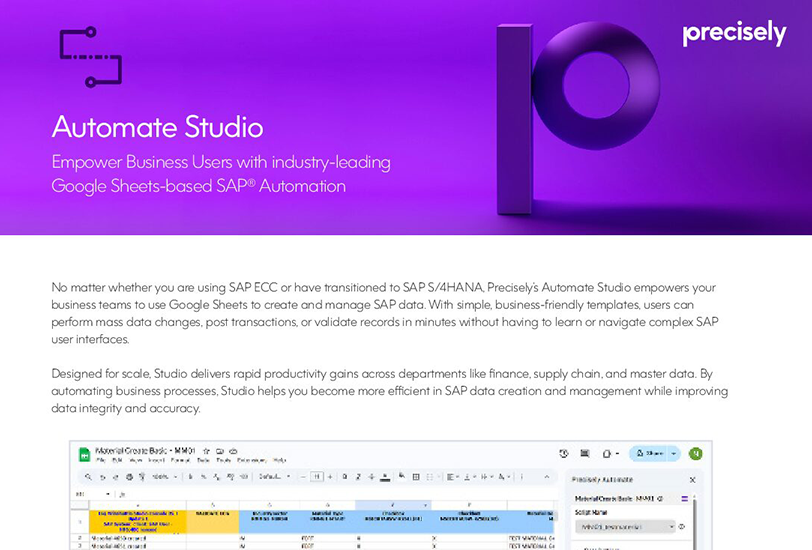Open the zoom level dropdown
The image size is (812, 550).
165,477
